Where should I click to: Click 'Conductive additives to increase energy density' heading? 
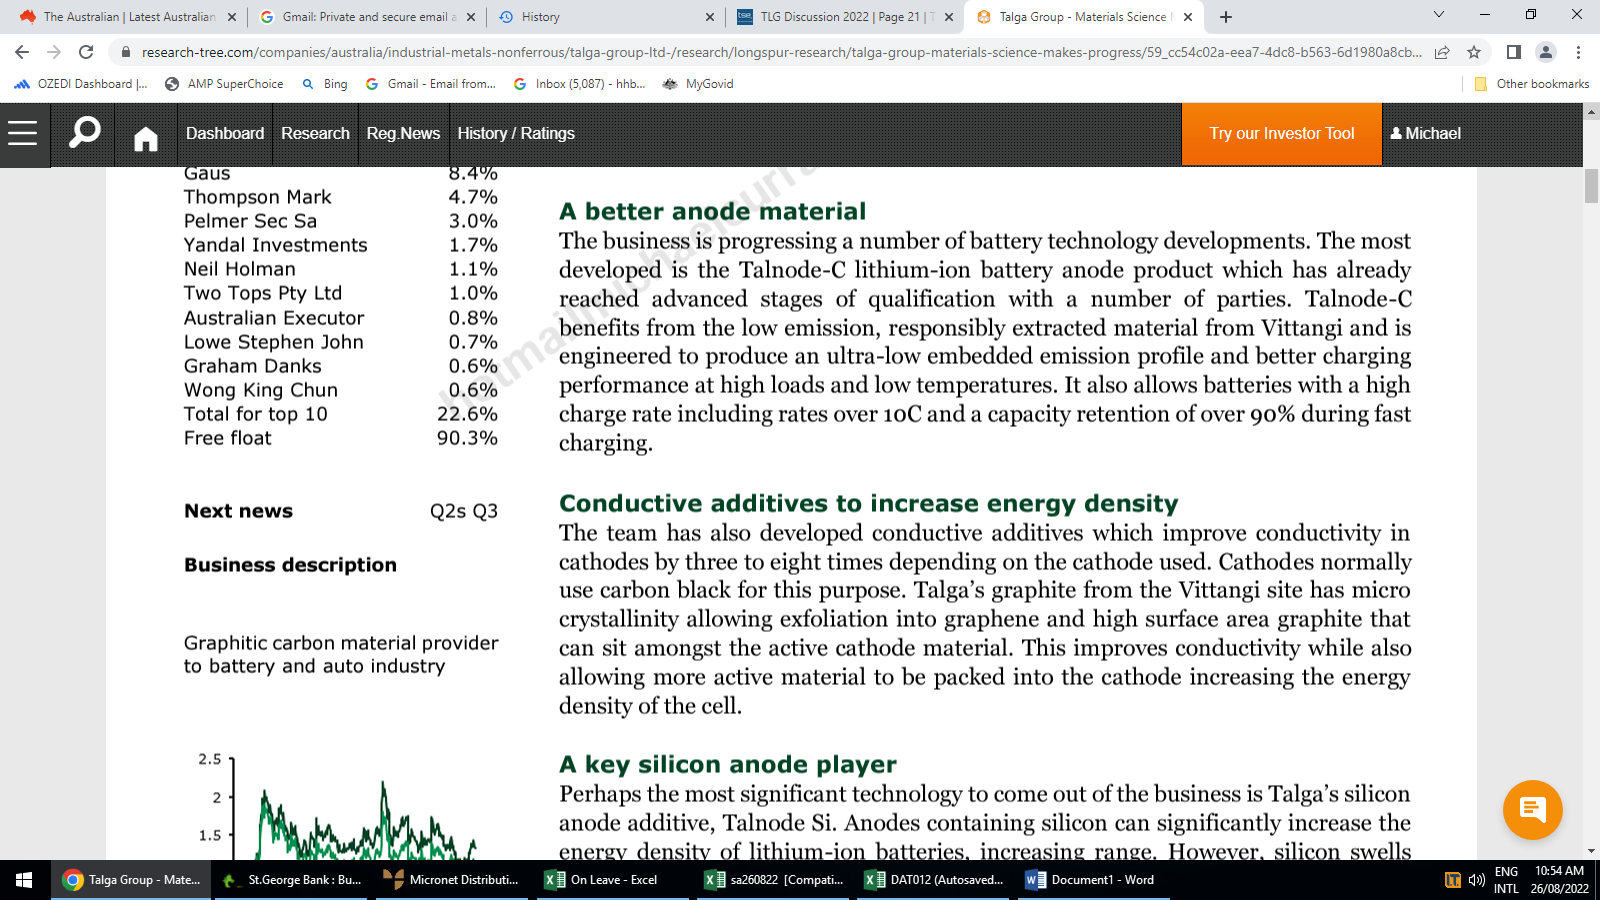click(x=868, y=503)
